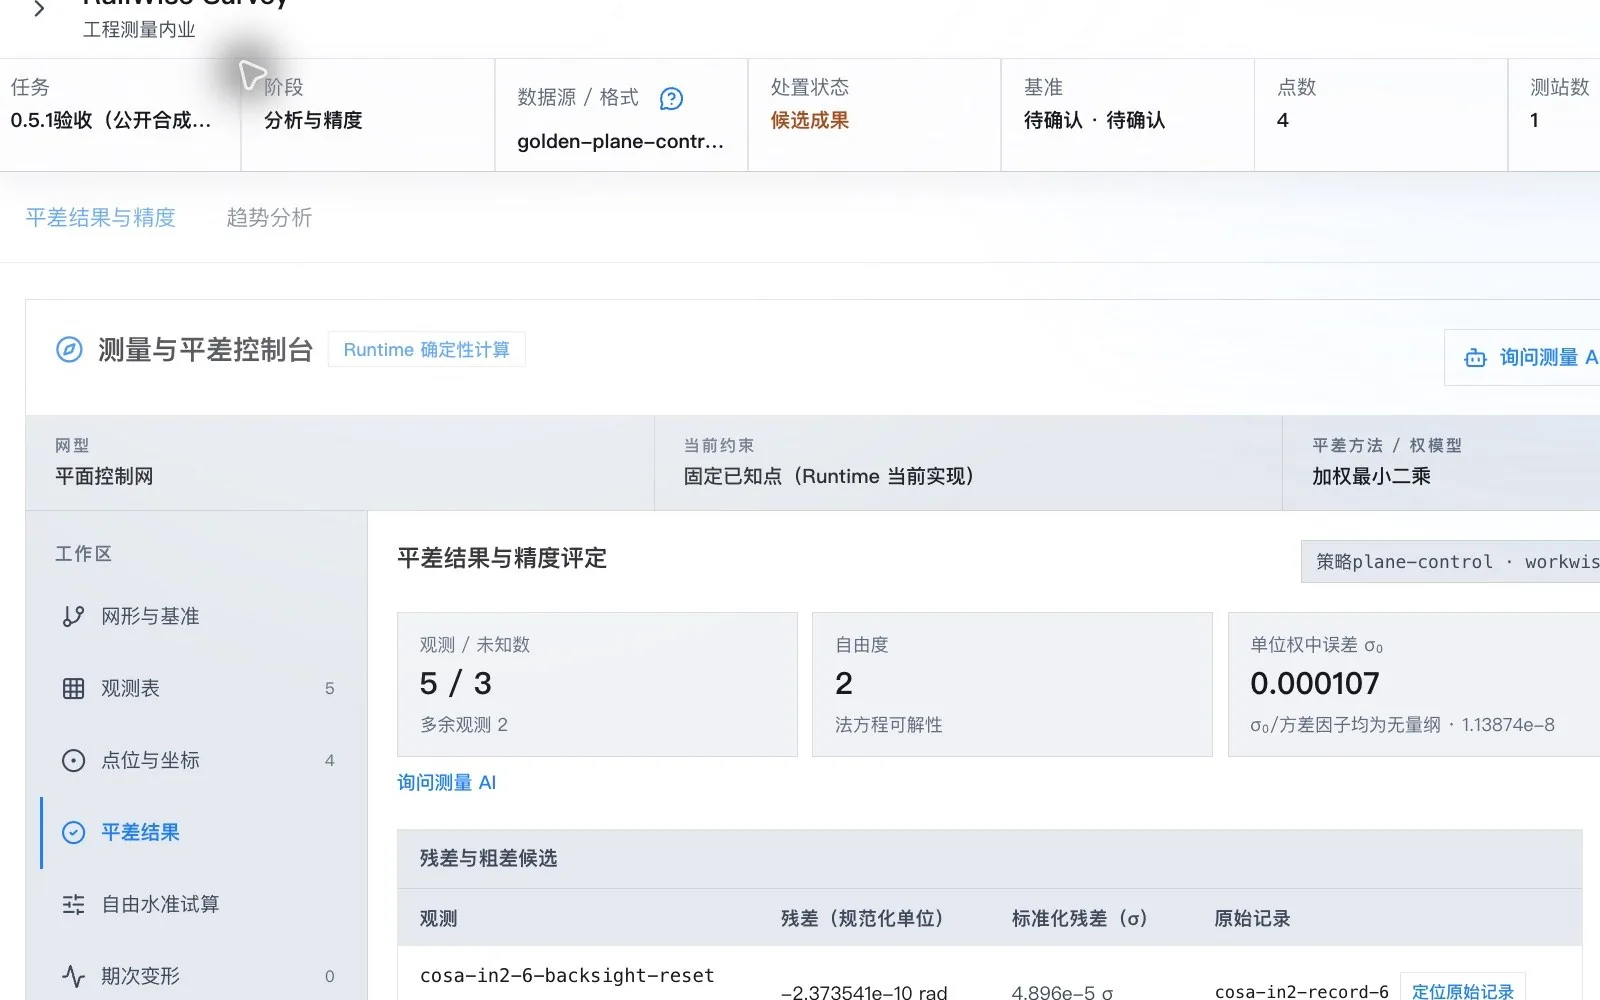This screenshot has height=1000, width=1600.
Task: Click the Runtime 确定性计算 tag
Action: (427, 350)
